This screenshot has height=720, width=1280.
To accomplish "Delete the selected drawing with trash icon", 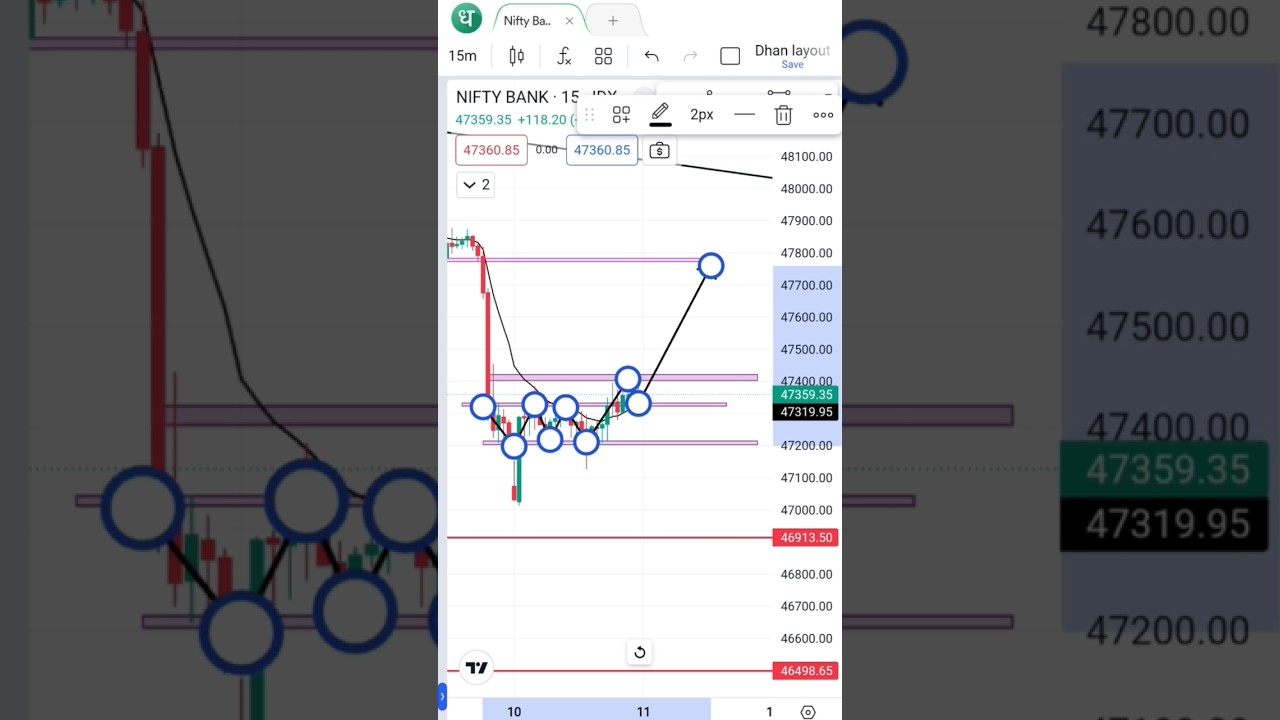I will [x=783, y=115].
